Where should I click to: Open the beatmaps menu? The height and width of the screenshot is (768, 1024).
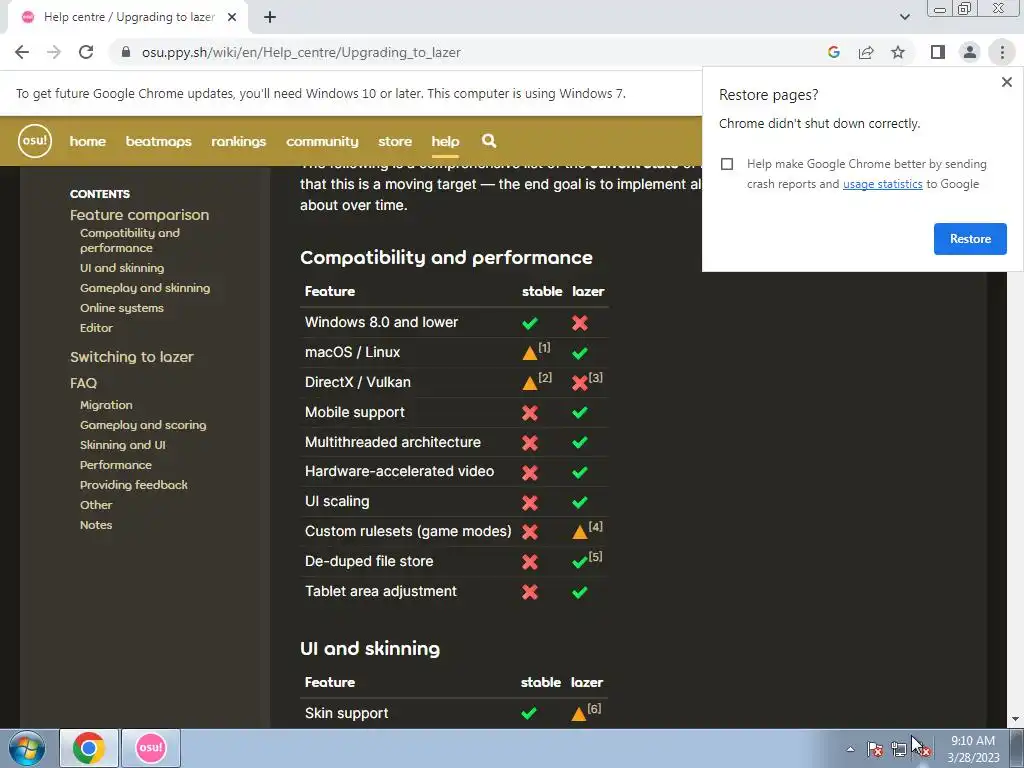(x=159, y=141)
